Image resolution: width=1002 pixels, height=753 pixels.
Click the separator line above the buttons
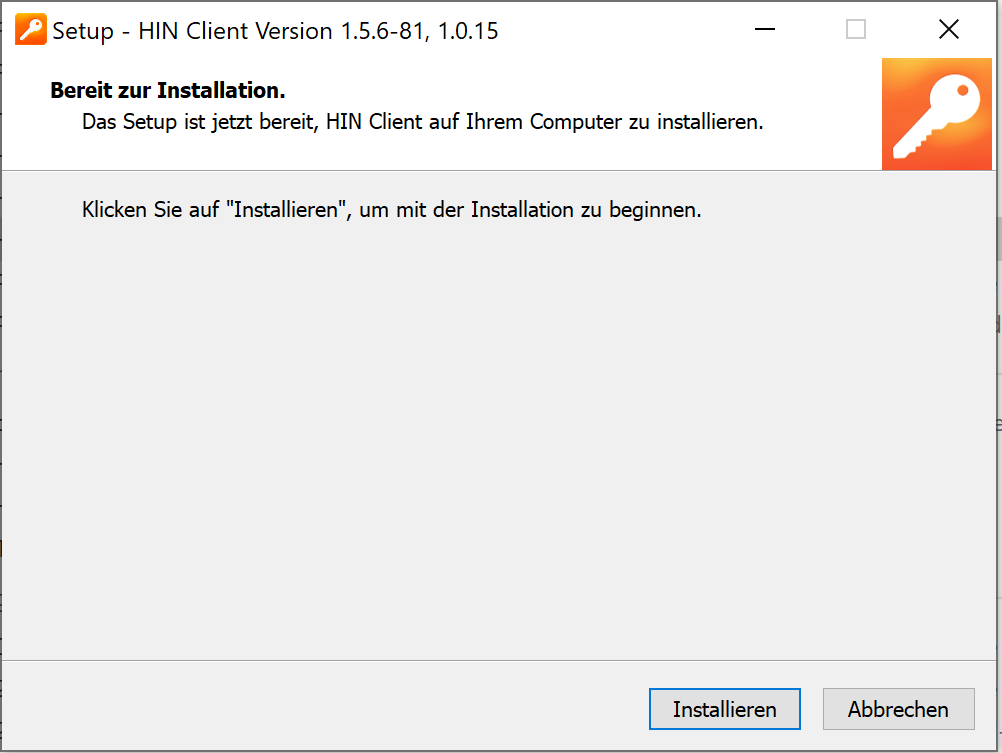click(498, 660)
